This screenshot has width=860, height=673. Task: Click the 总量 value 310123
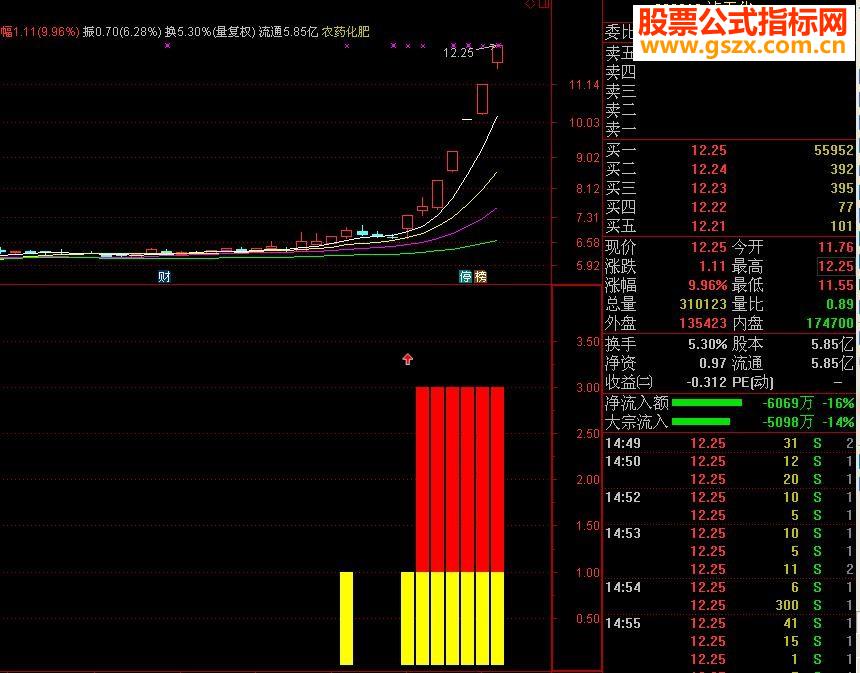703,304
